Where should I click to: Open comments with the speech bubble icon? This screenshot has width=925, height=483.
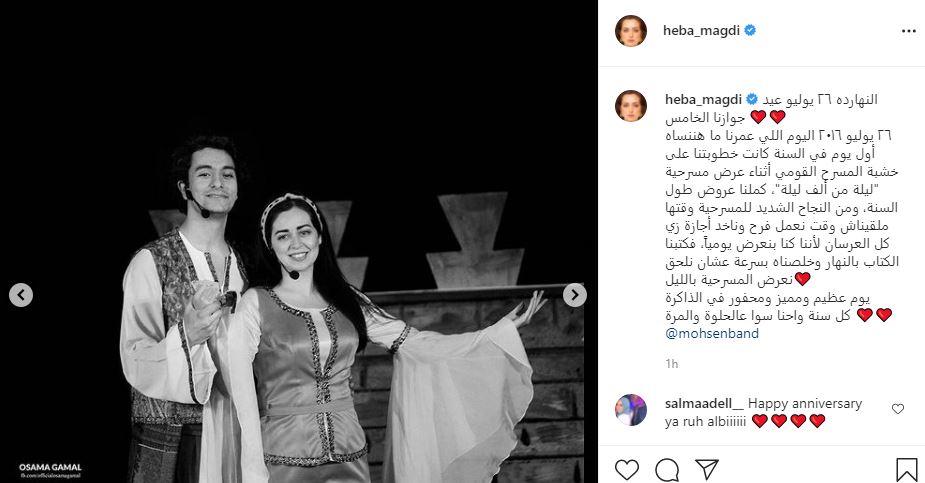pyautogui.click(x=667, y=470)
